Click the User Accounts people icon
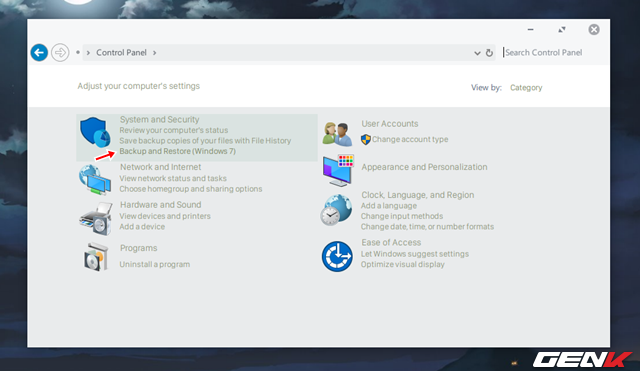 tap(337, 134)
